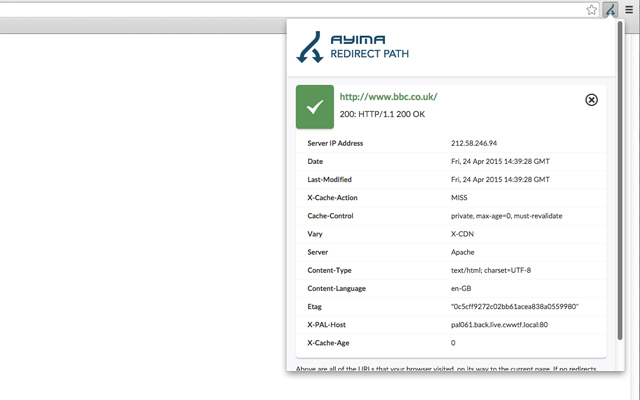Click the 'Cache-Control' label

(x=330, y=216)
